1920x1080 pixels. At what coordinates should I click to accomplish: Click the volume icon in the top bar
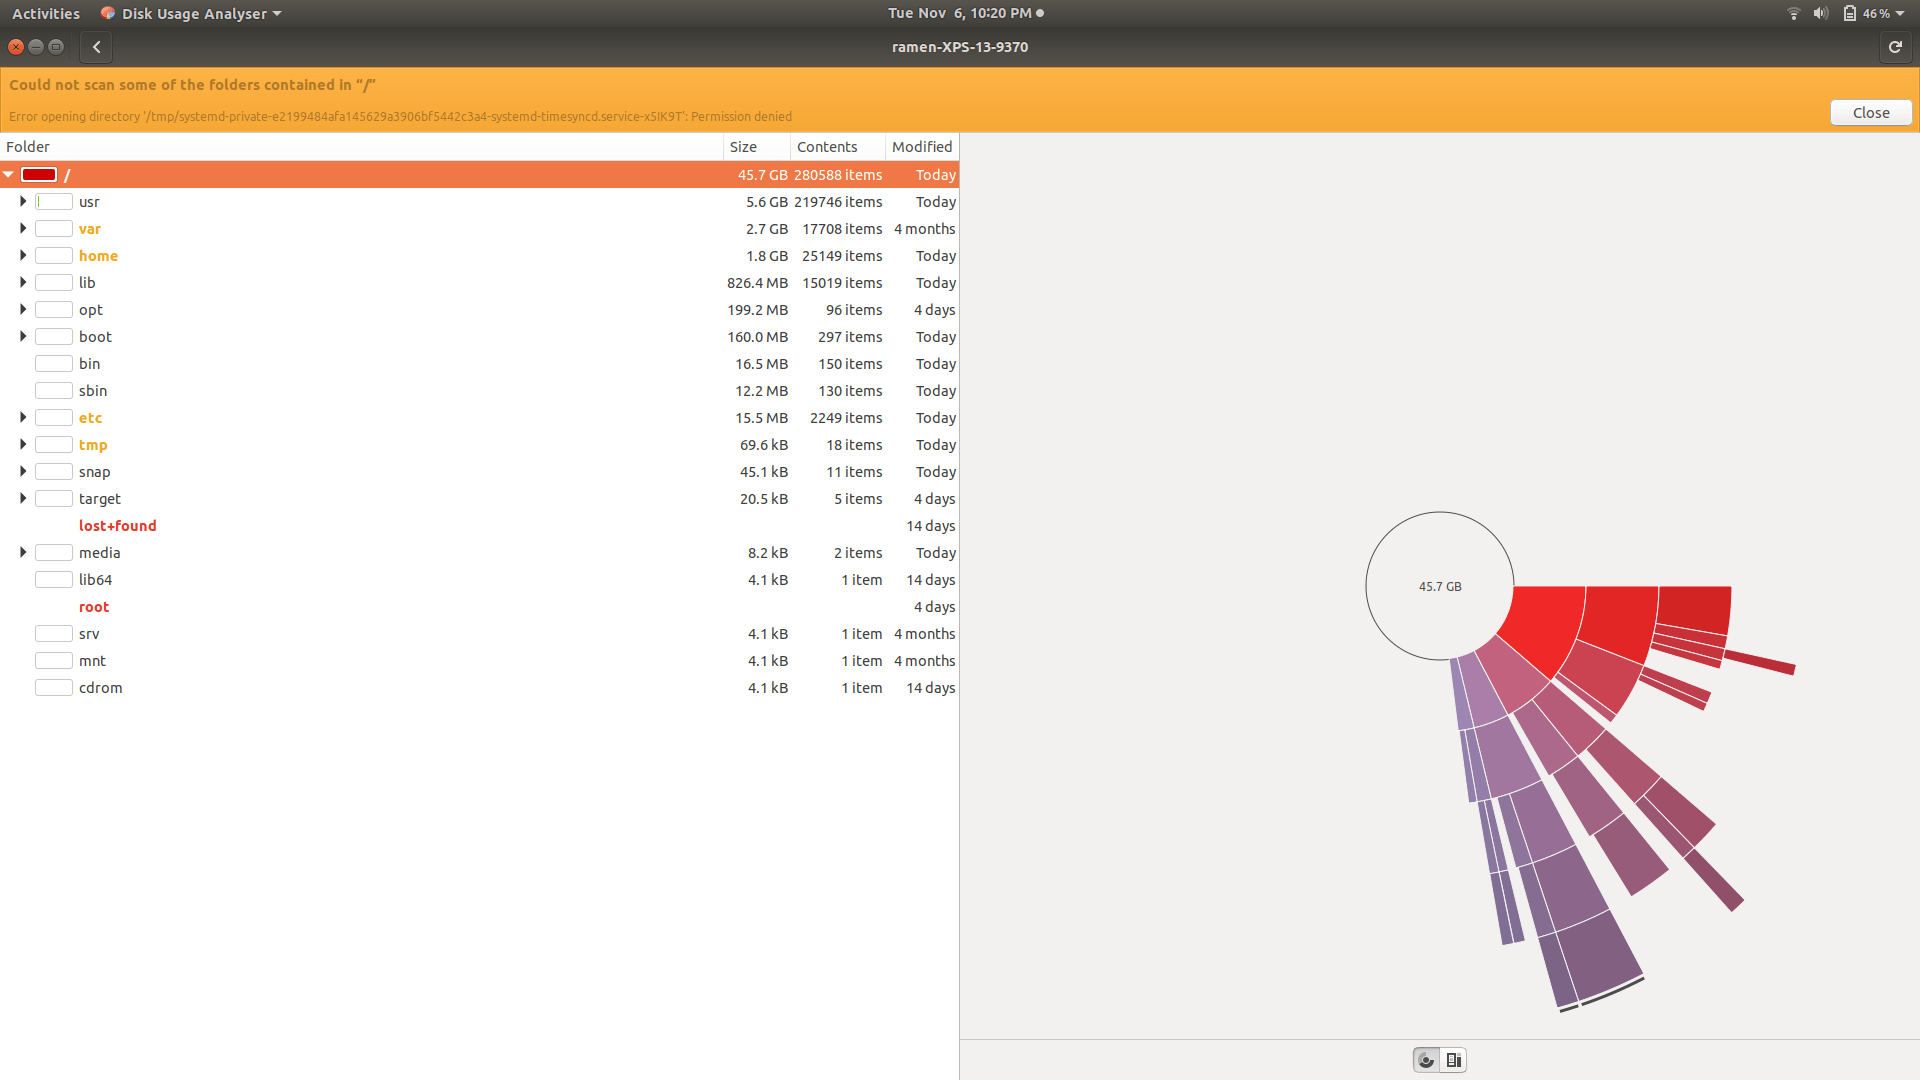(x=1822, y=13)
